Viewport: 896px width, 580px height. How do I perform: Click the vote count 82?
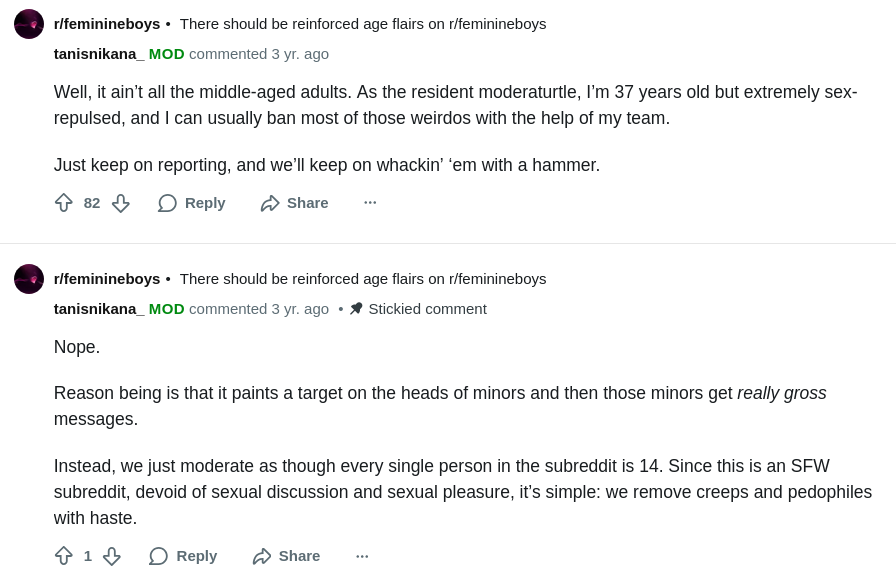pos(92,203)
